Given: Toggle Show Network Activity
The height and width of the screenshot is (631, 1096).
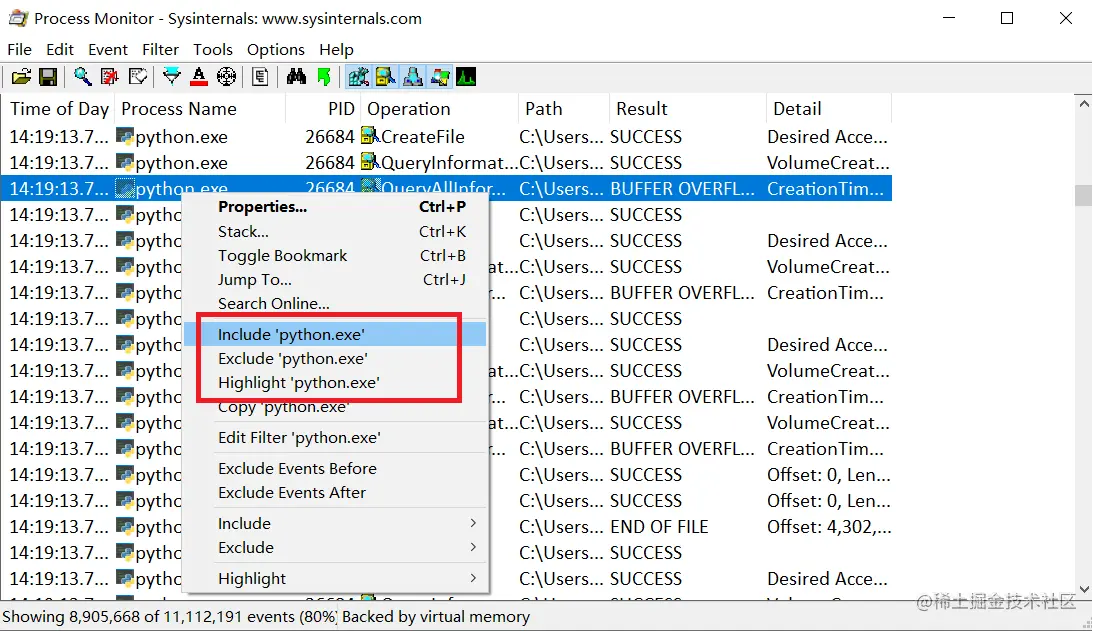Looking at the screenshot, I should (413, 77).
